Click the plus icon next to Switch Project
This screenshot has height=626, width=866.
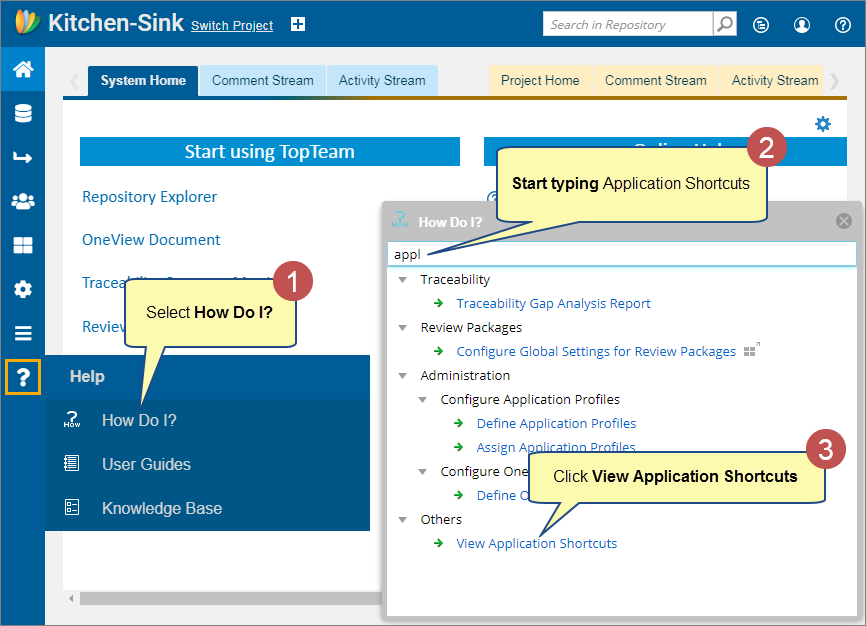[298, 24]
